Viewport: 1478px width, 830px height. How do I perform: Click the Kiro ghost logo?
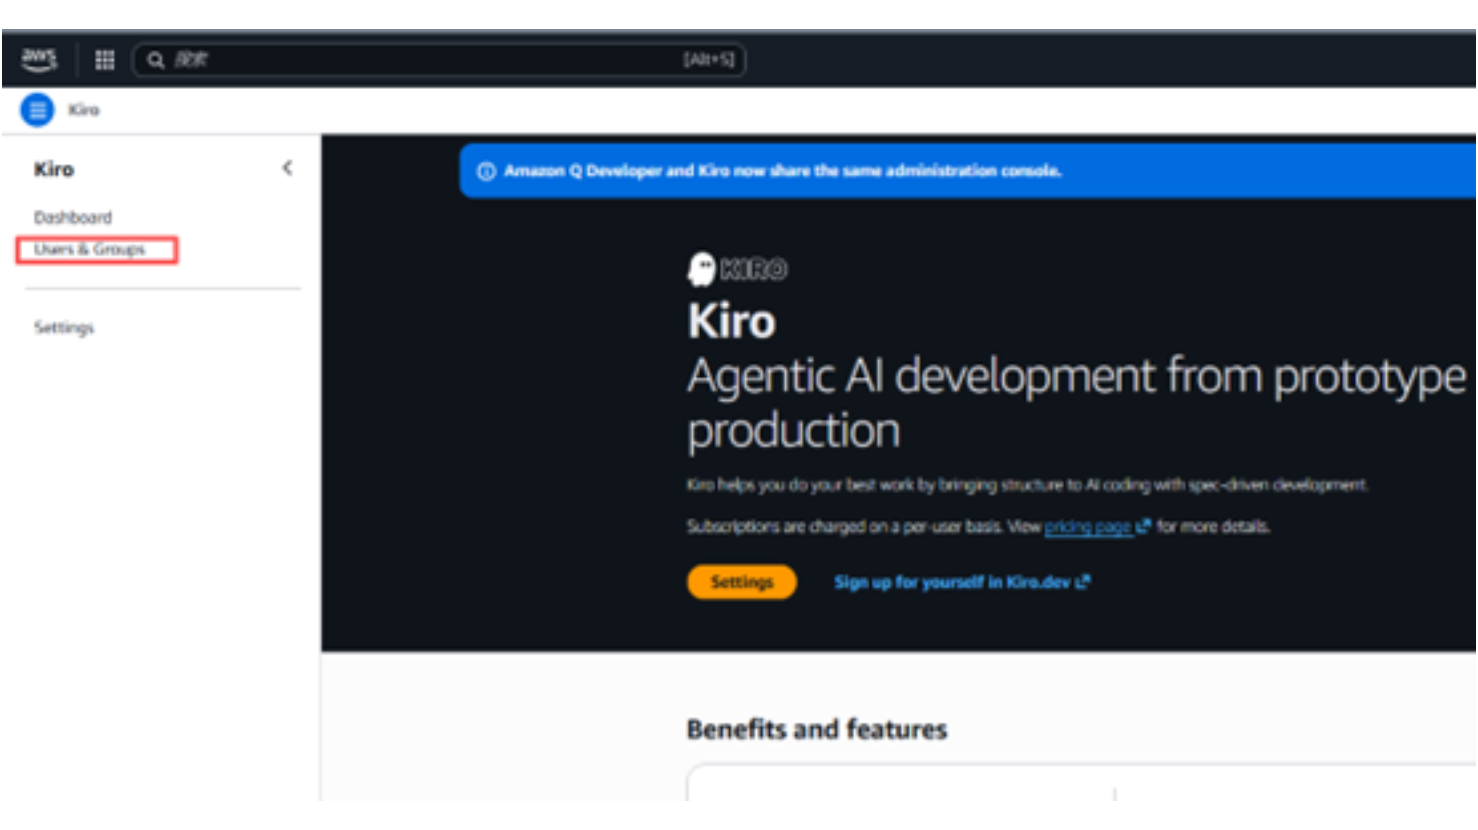702,269
